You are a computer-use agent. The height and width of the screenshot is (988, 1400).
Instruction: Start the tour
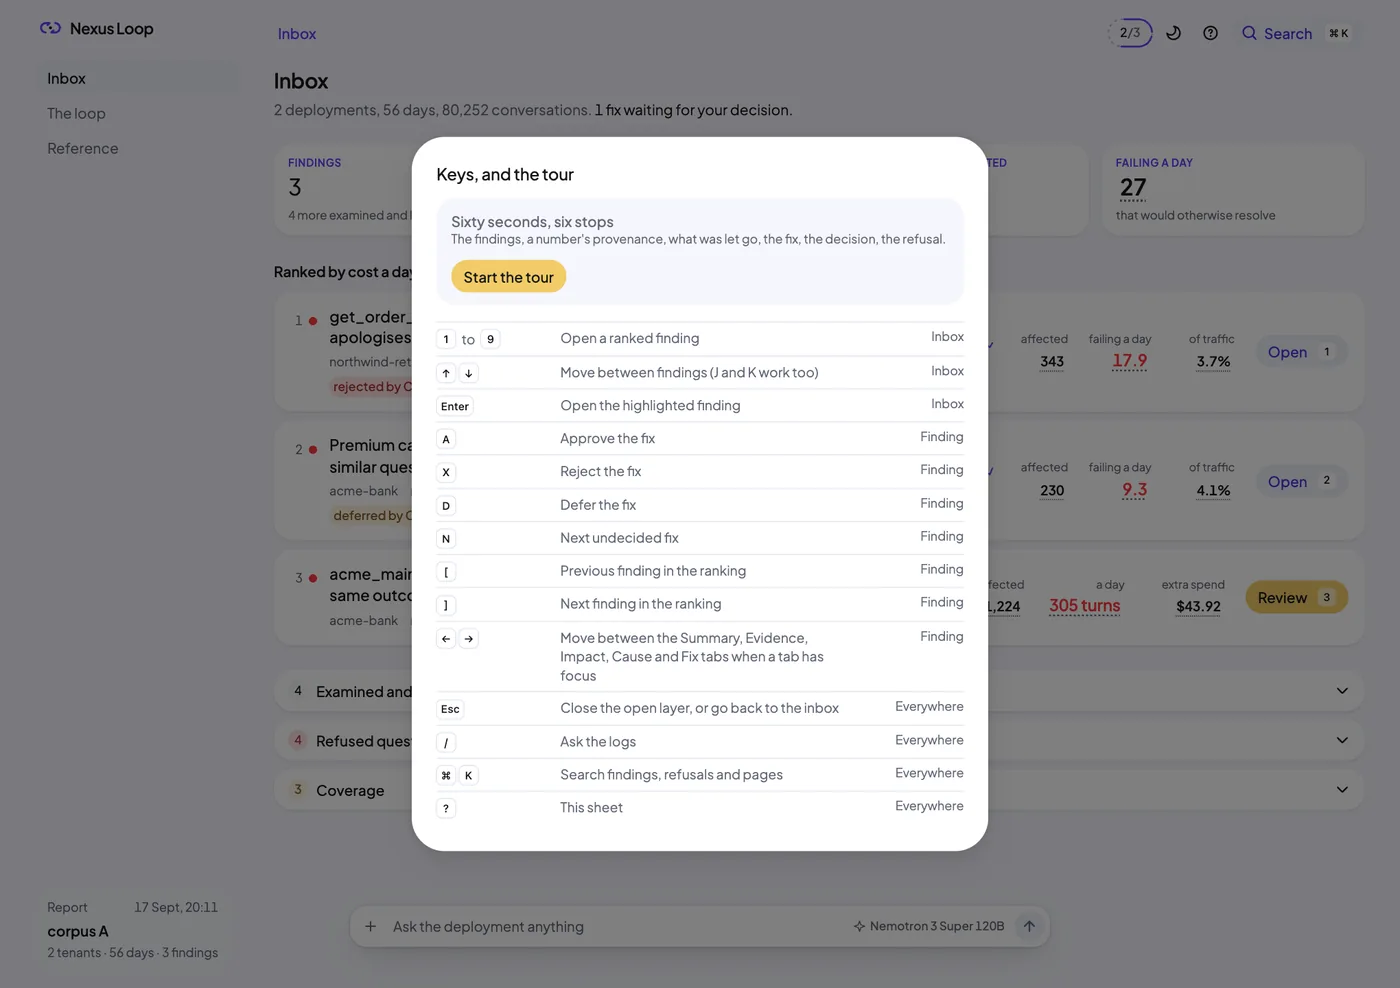pyautogui.click(x=508, y=277)
